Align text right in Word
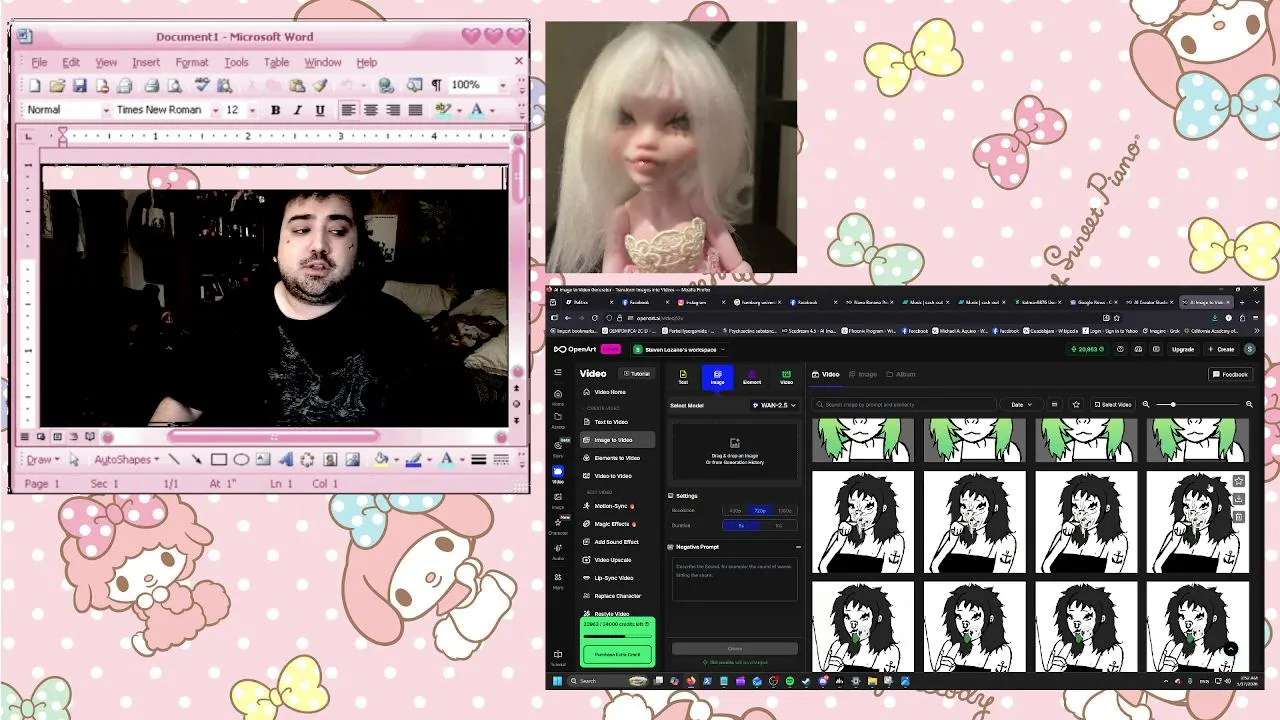This screenshot has height=720, width=1280. (393, 110)
